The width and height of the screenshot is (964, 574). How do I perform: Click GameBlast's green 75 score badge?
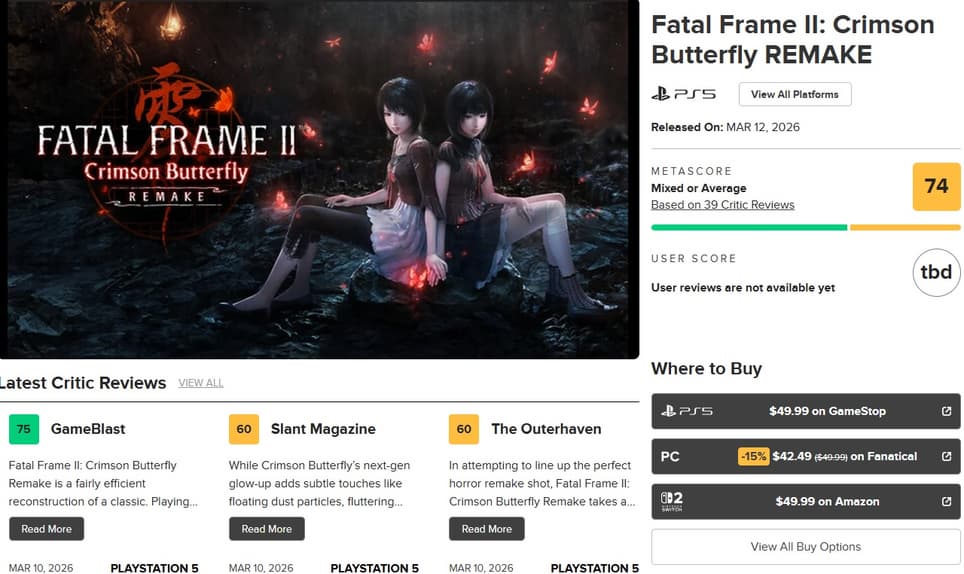coord(24,429)
